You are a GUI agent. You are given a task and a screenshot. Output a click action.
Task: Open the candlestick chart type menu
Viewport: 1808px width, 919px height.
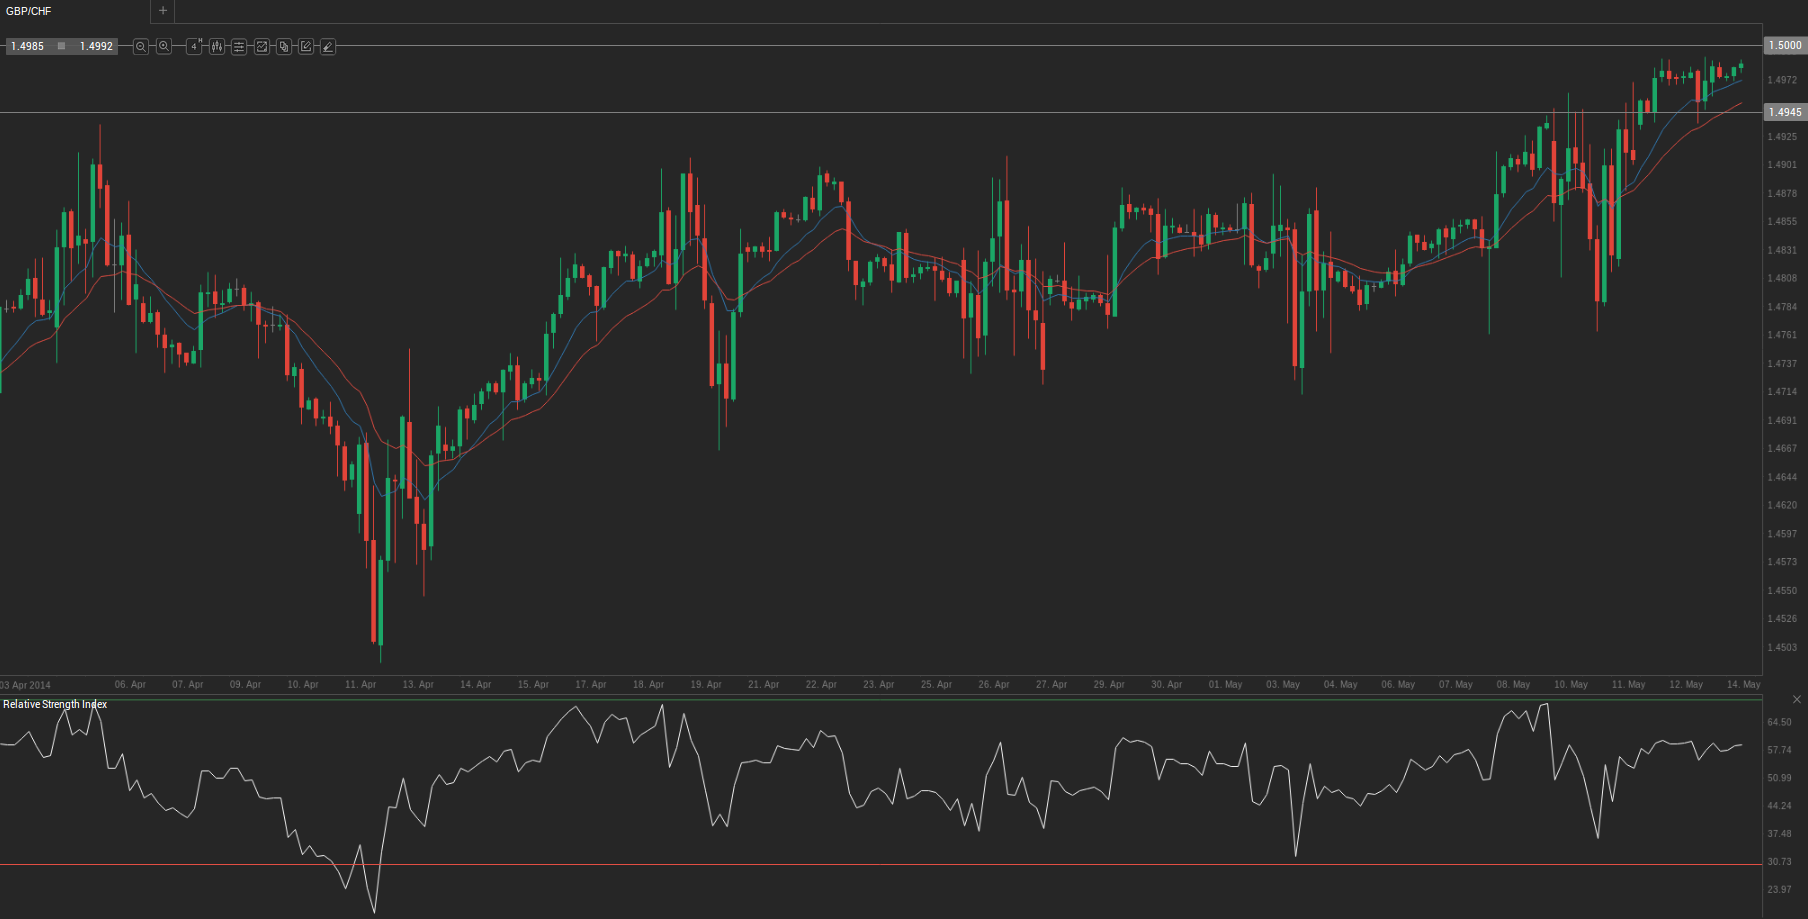tap(217, 47)
